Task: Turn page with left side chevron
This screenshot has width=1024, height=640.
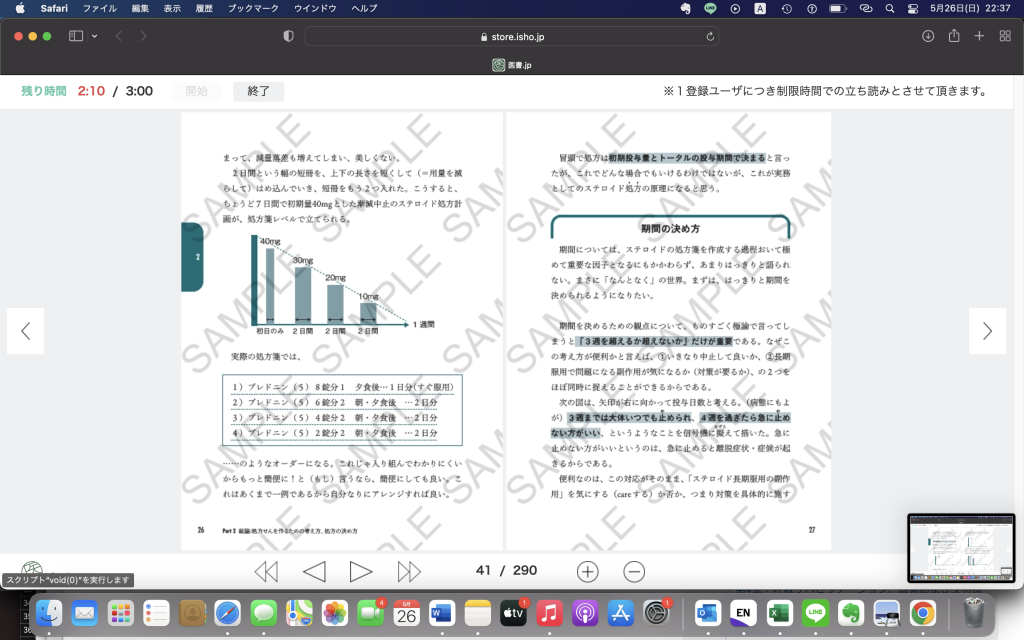Action: click(x=26, y=331)
